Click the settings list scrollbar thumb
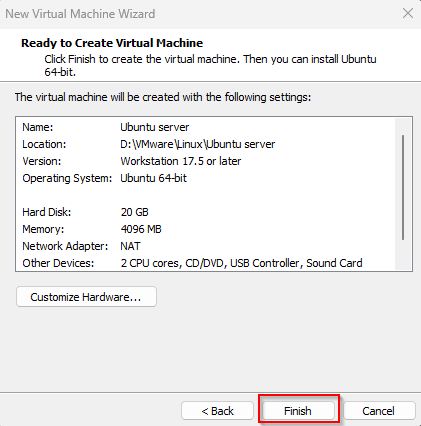Screen dimensions: 421x426 pos(403,187)
